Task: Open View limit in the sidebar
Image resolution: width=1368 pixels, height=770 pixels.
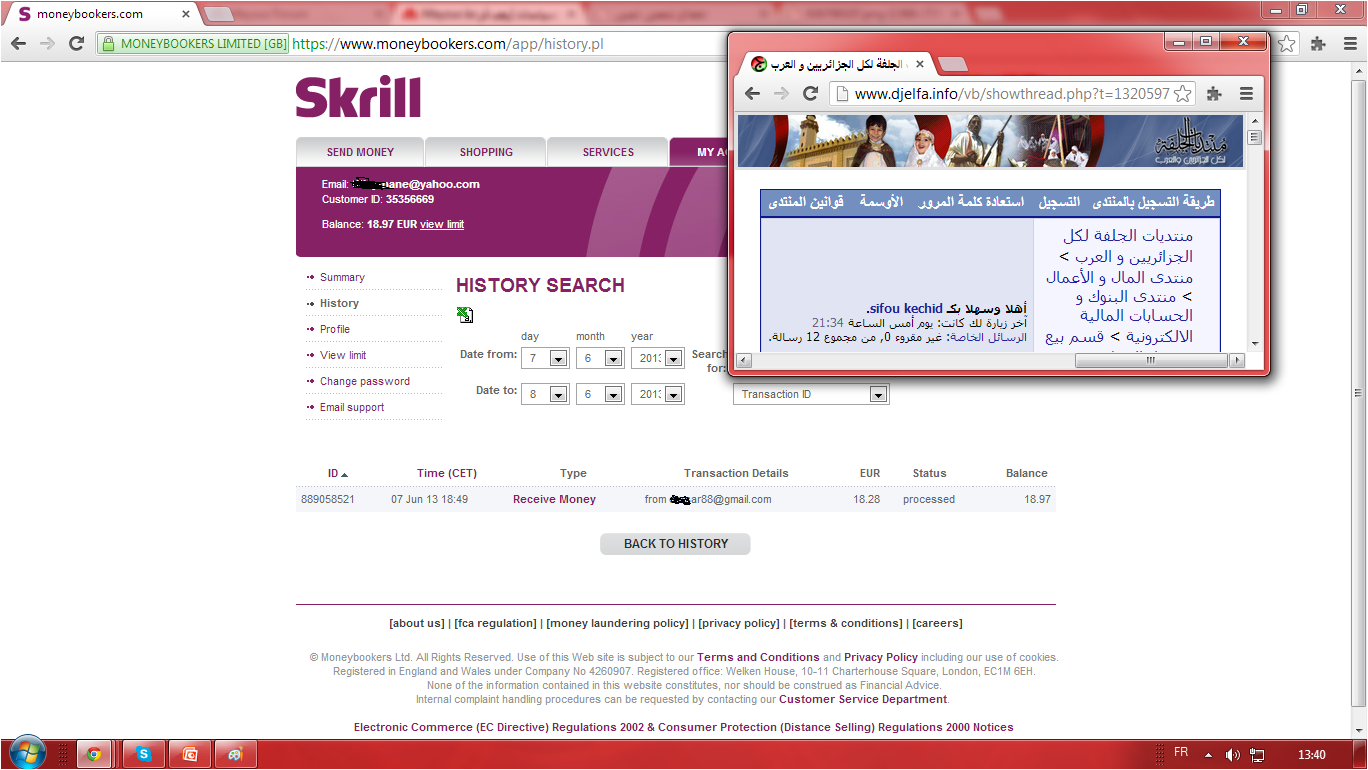Action: pyautogui.click(x=343, y=355)
